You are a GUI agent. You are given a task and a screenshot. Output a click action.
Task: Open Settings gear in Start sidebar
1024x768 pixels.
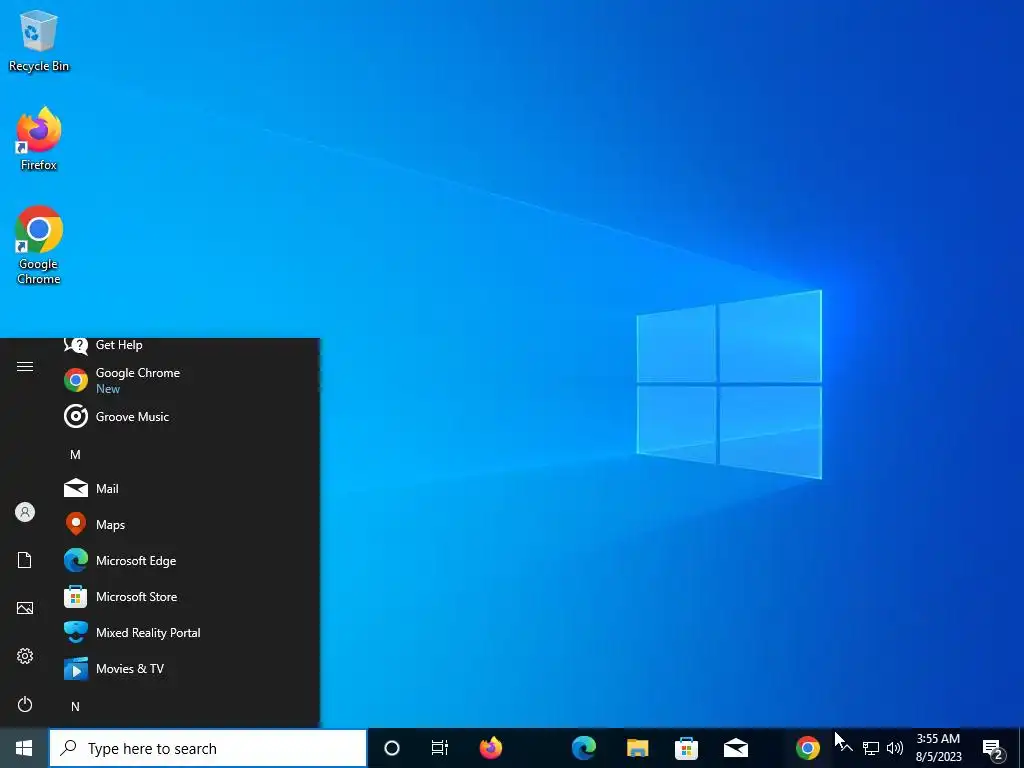click(x=25, y=656)
